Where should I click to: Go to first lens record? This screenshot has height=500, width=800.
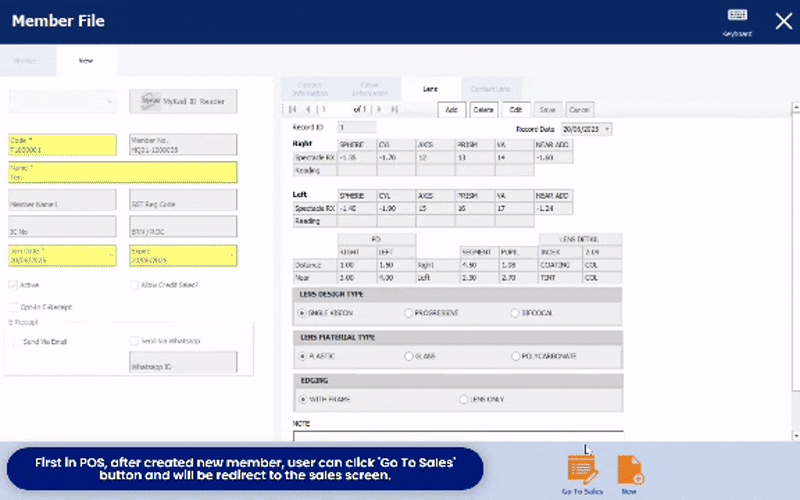(x=293, y=109)
